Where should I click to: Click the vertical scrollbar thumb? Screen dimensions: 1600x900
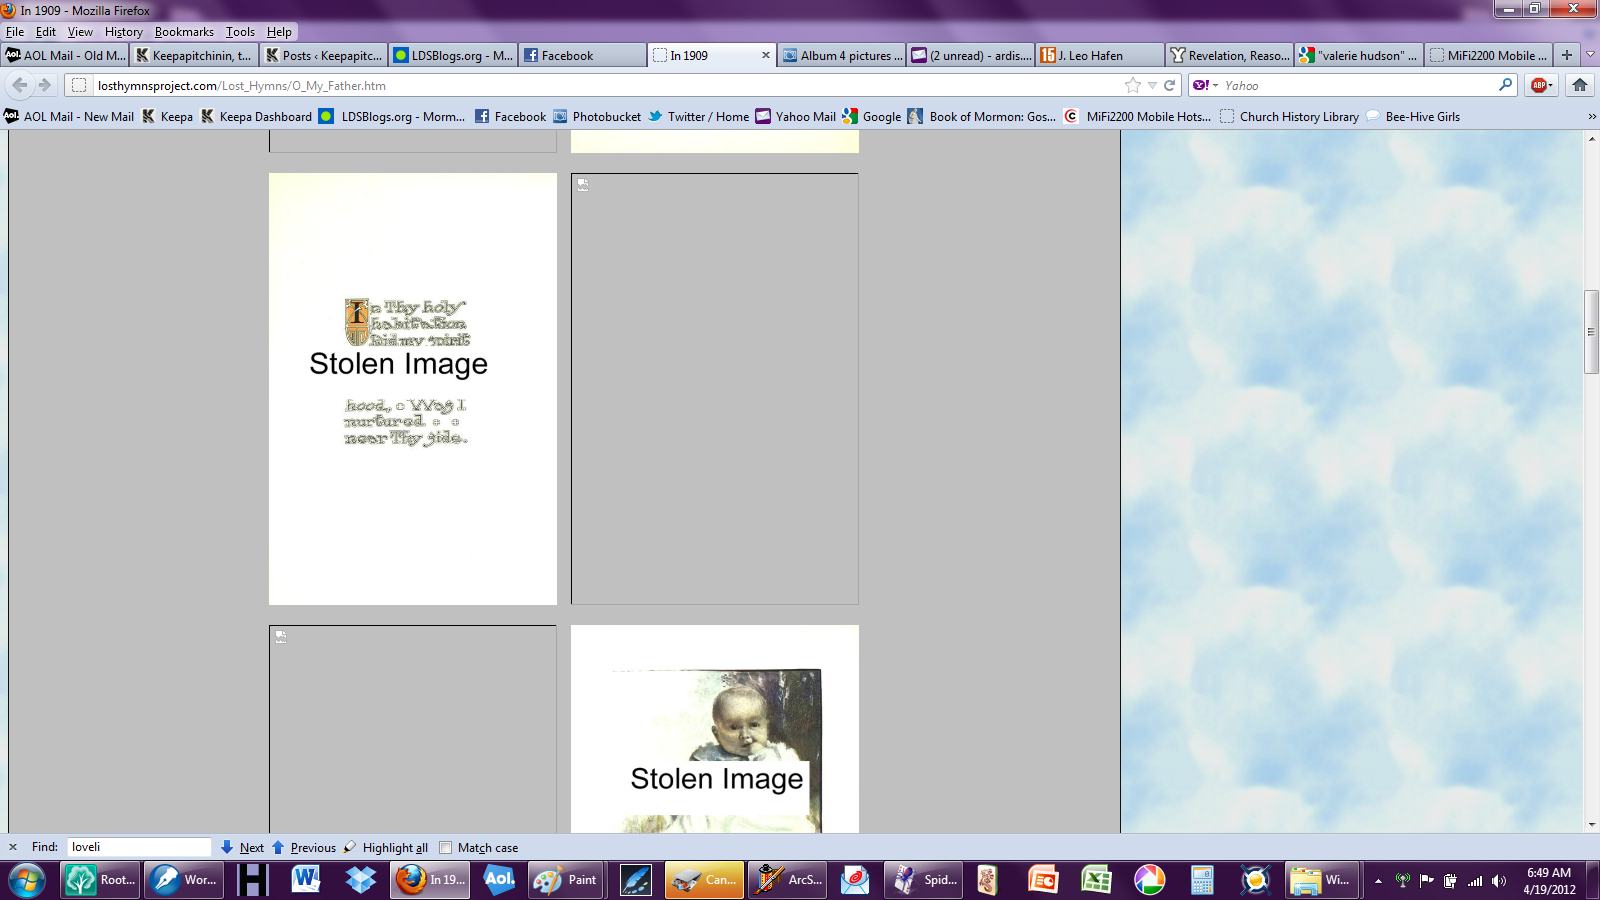pos(1591,331)
